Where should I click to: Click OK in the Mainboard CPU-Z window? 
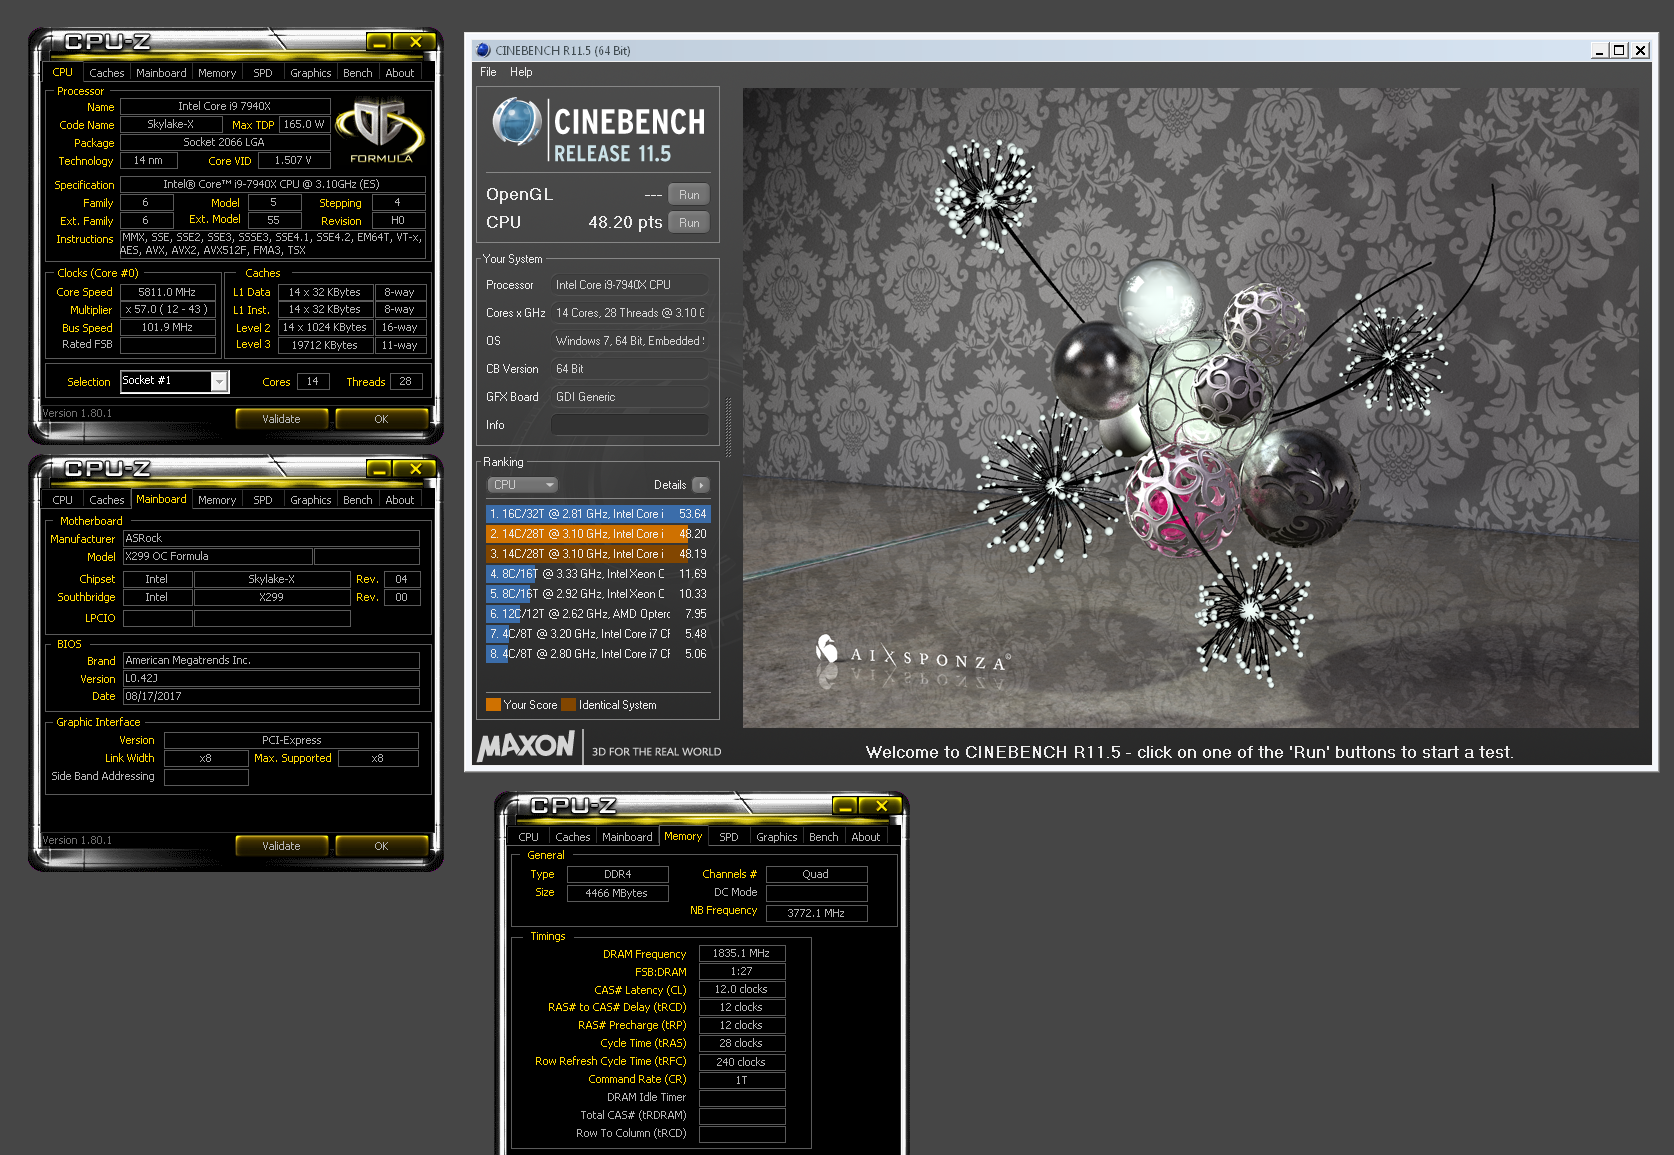tap(381, 846)
